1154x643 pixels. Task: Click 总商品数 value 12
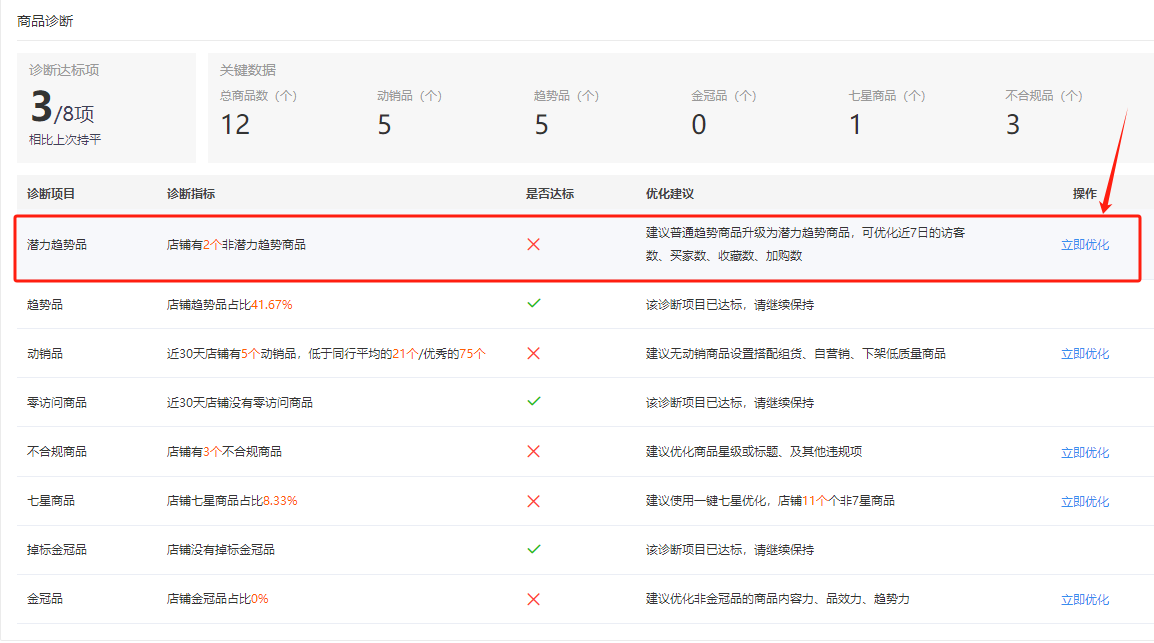coord(236,124)
